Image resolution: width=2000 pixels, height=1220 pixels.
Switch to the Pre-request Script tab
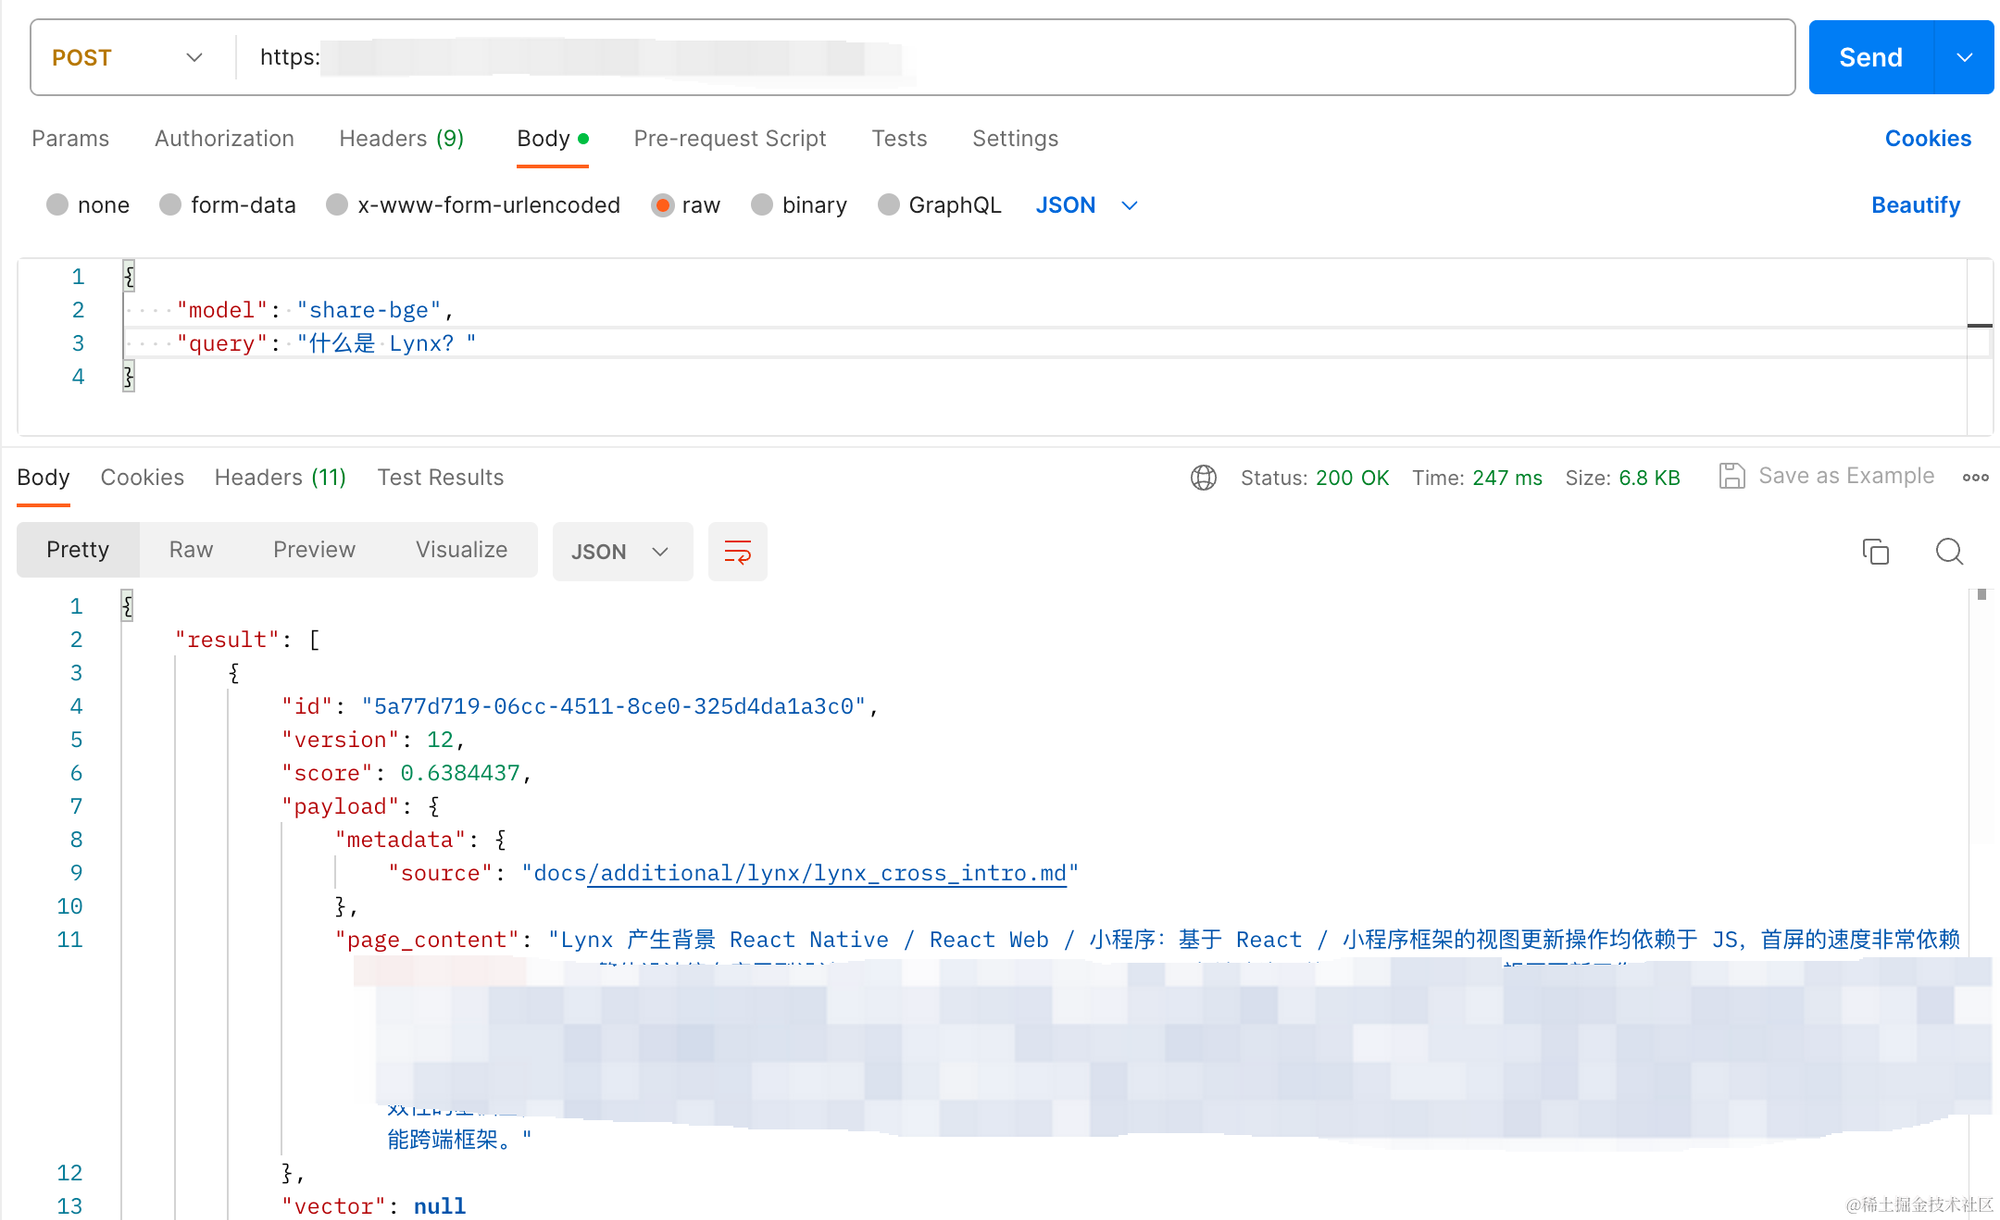coord(729,139)
